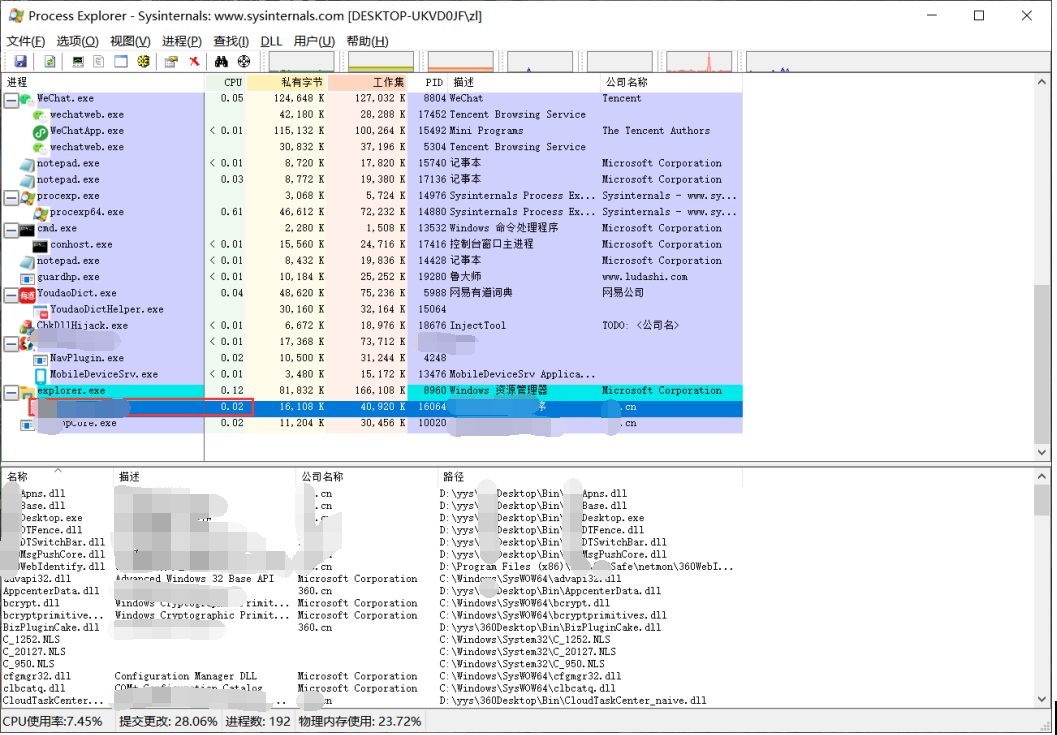Click the NavPlugin.exe process icon
This screenshot has width=1057, height=735.
[x=40, y=359]
